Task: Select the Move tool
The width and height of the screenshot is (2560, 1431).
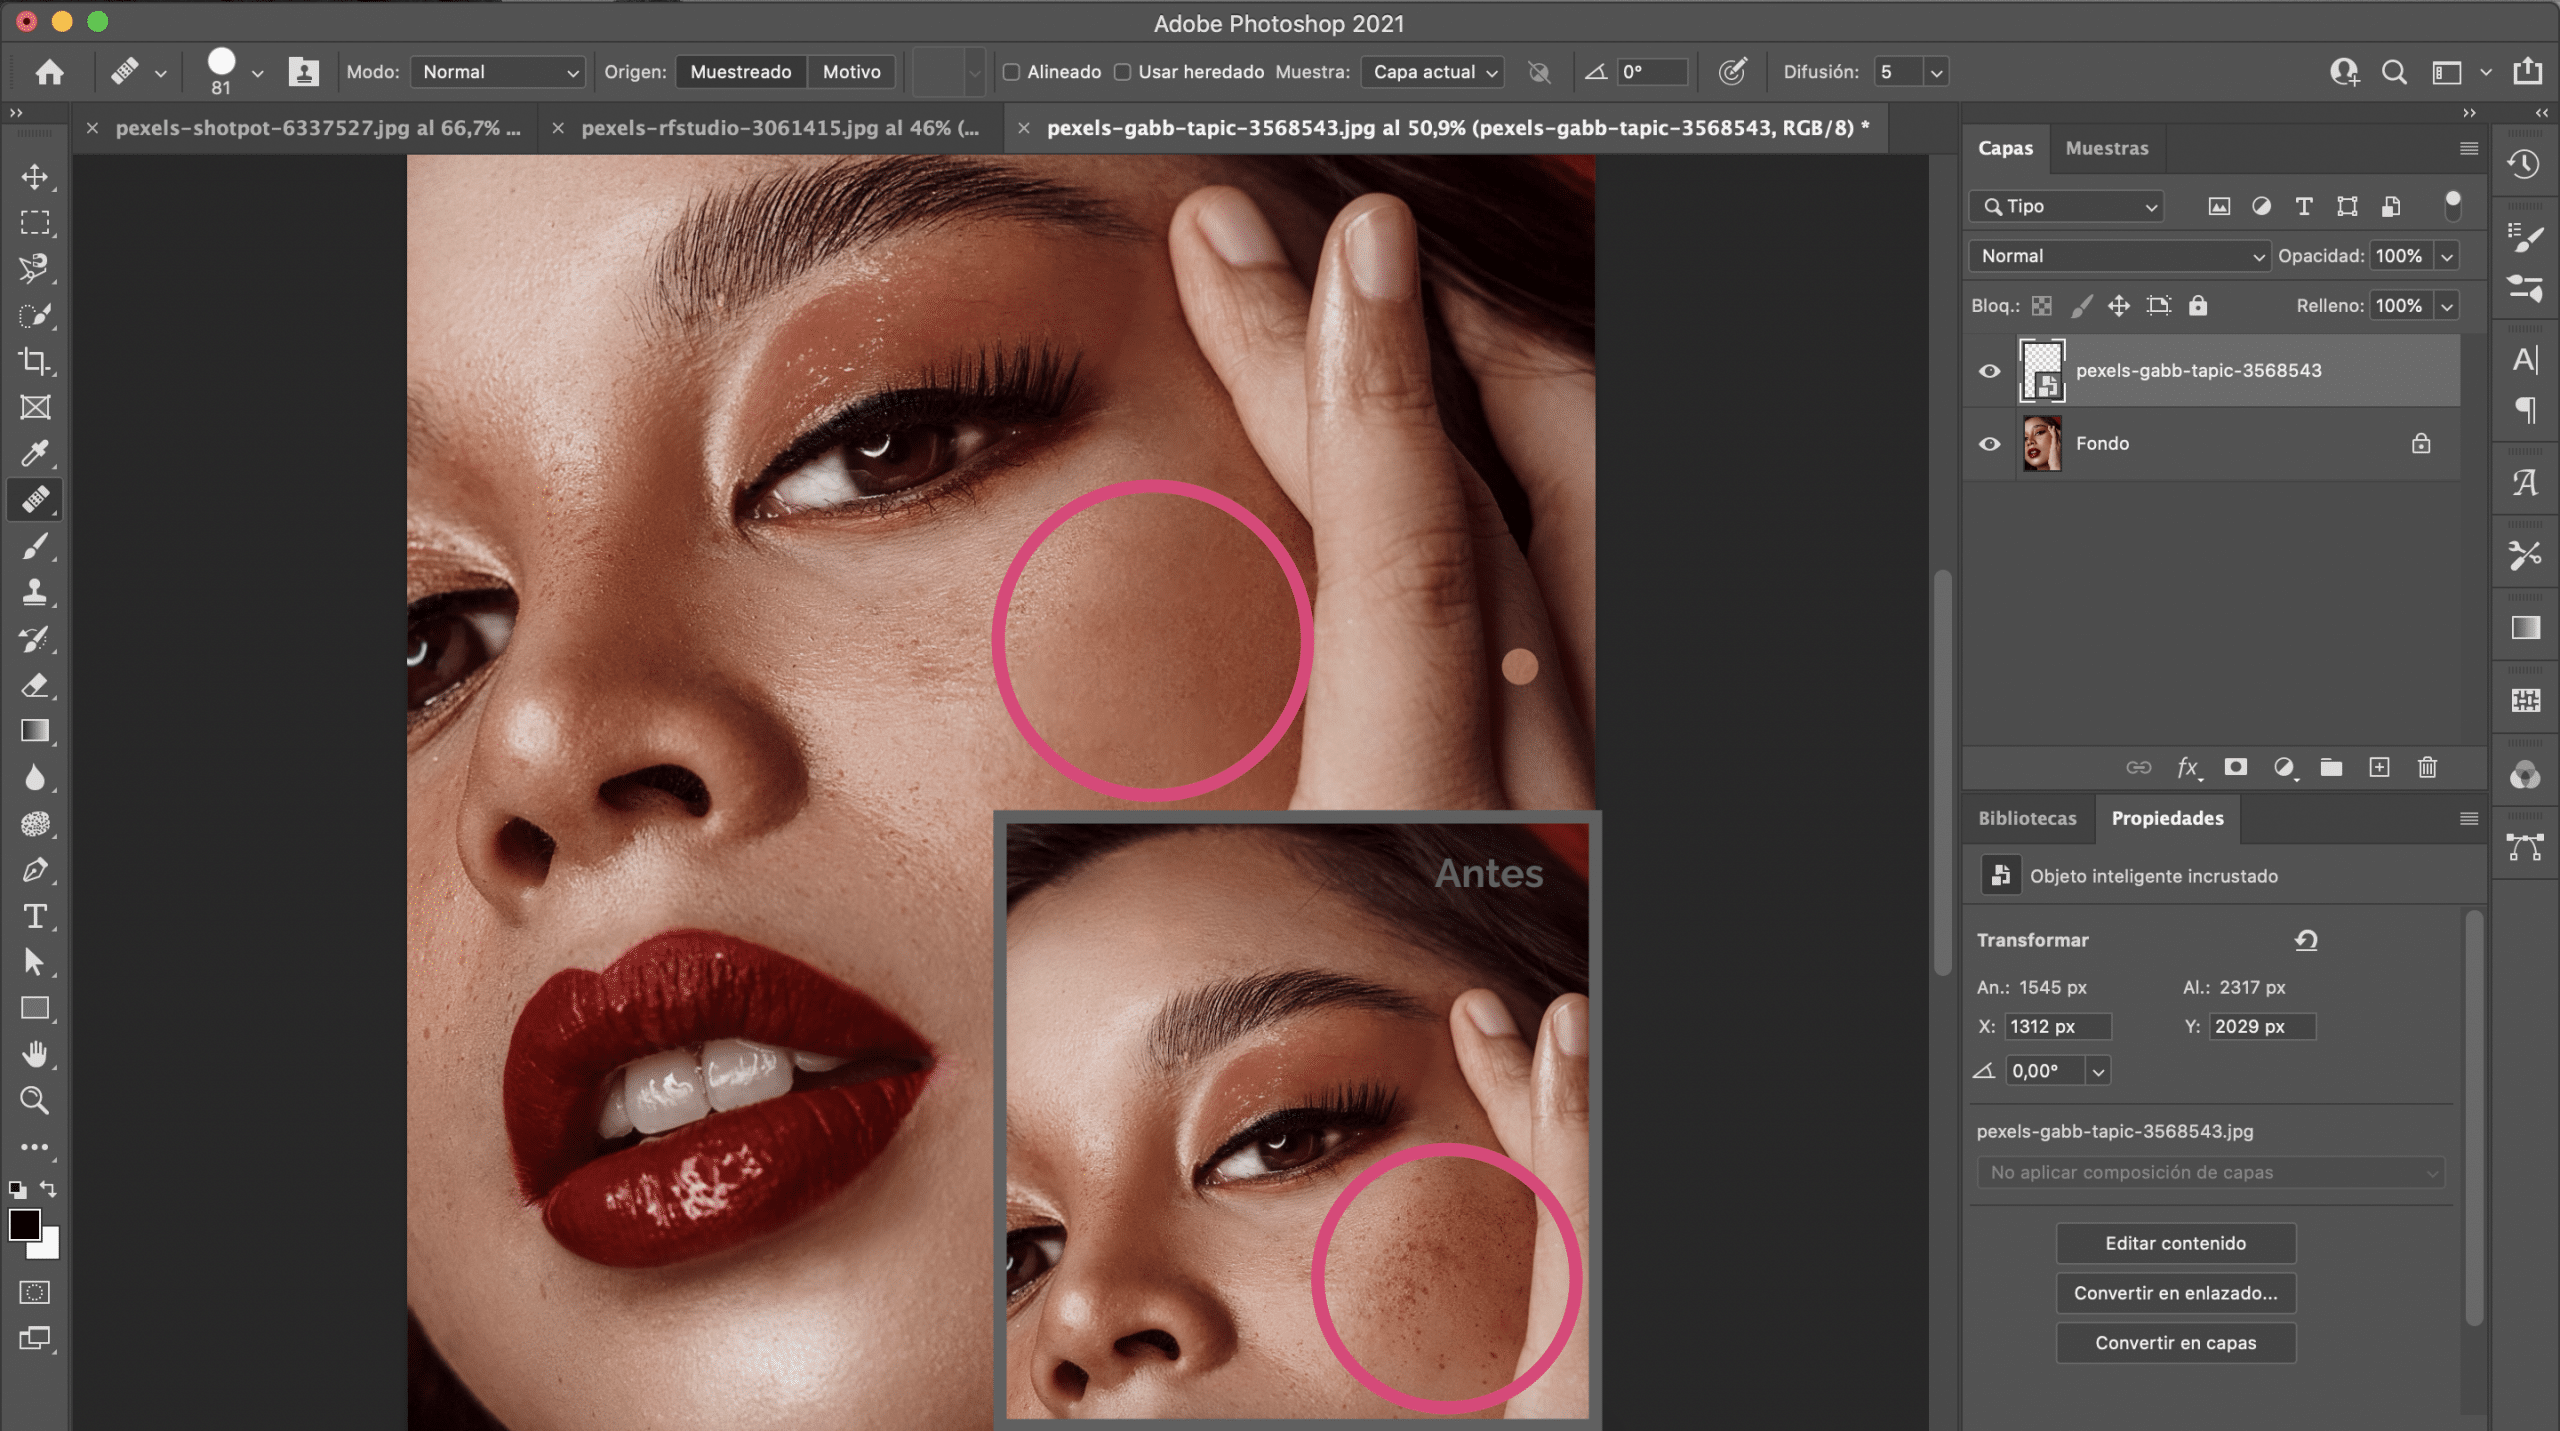Action: coord(35,176)
